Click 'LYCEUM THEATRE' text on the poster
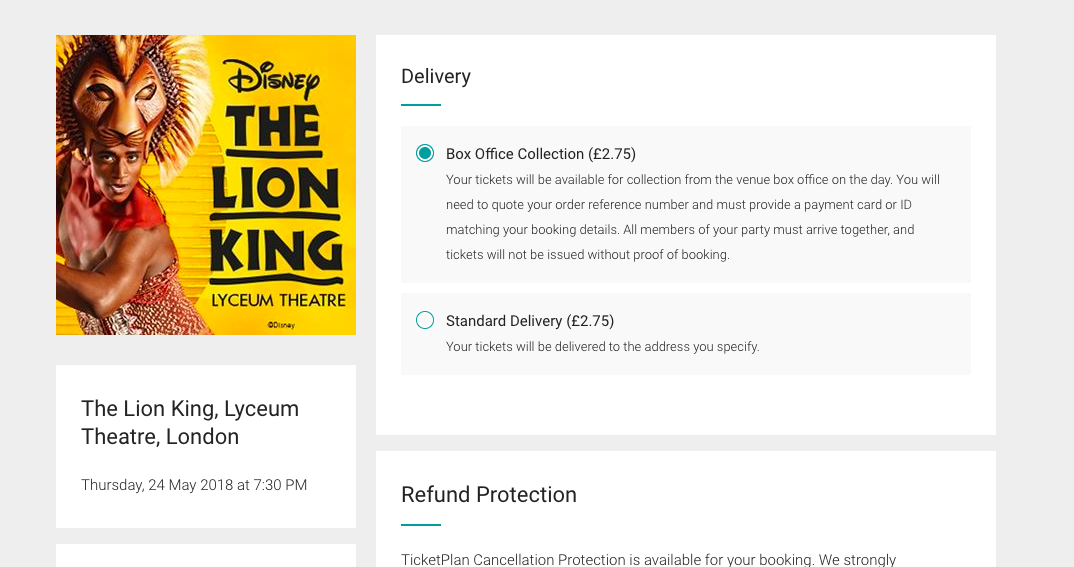1074x567 pixels. (278, 300)
